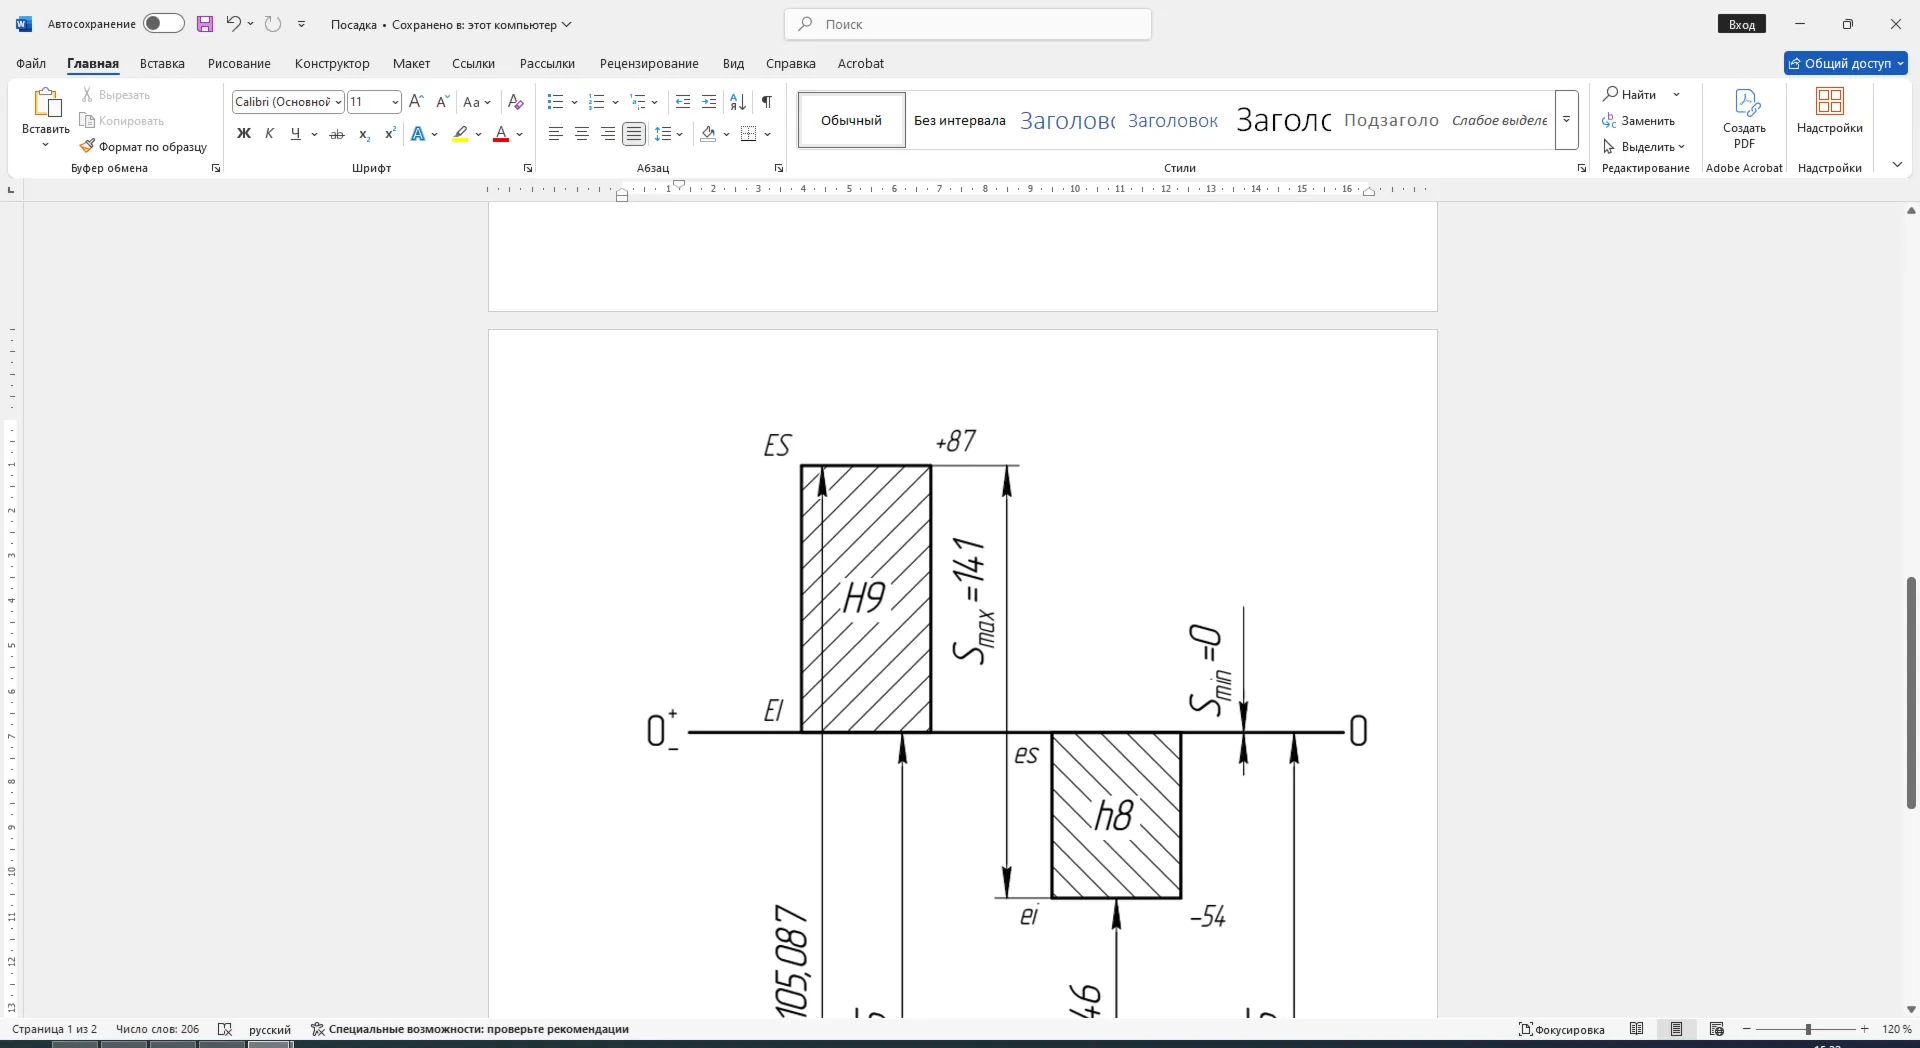Image resolution: width=1920 pixels, height=1048 pixels.
Task: Click the Sort A-Z icon
Action: (738, 102)
